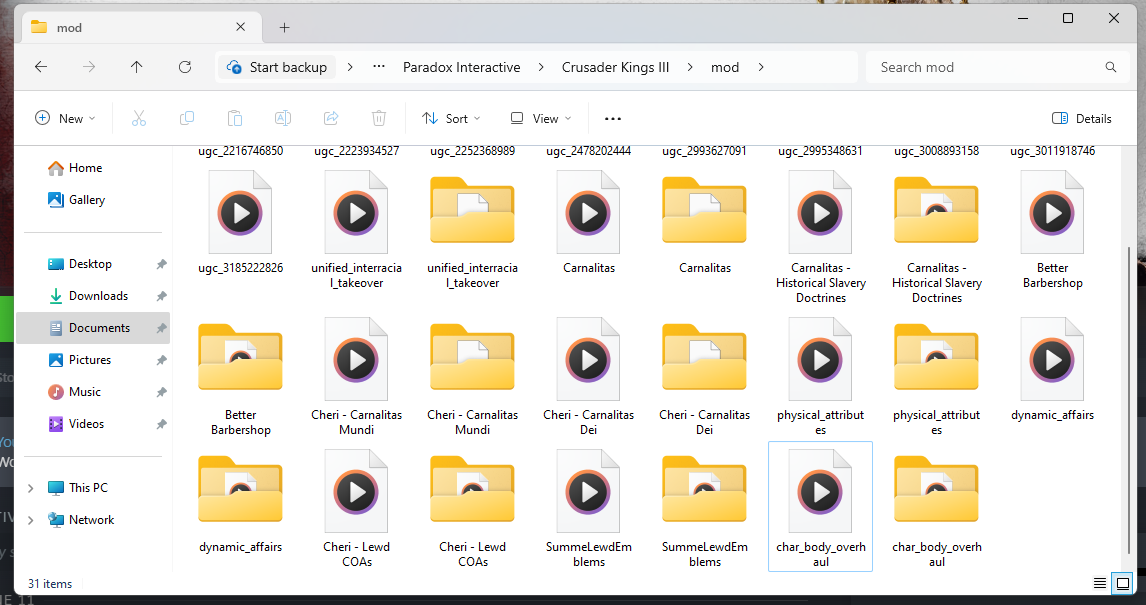The height and width of the screenshot is (605, 1146).
Task: Select the char_body_overhaul folder
Action: pos(937,510)
